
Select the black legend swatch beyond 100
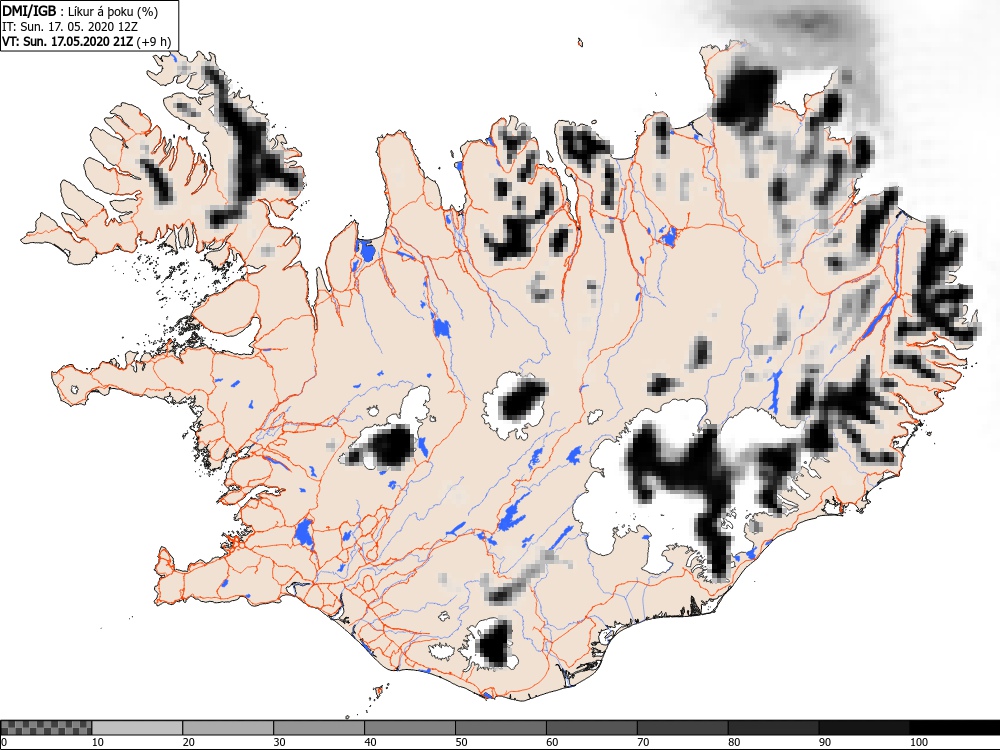[x=954, y=728]
